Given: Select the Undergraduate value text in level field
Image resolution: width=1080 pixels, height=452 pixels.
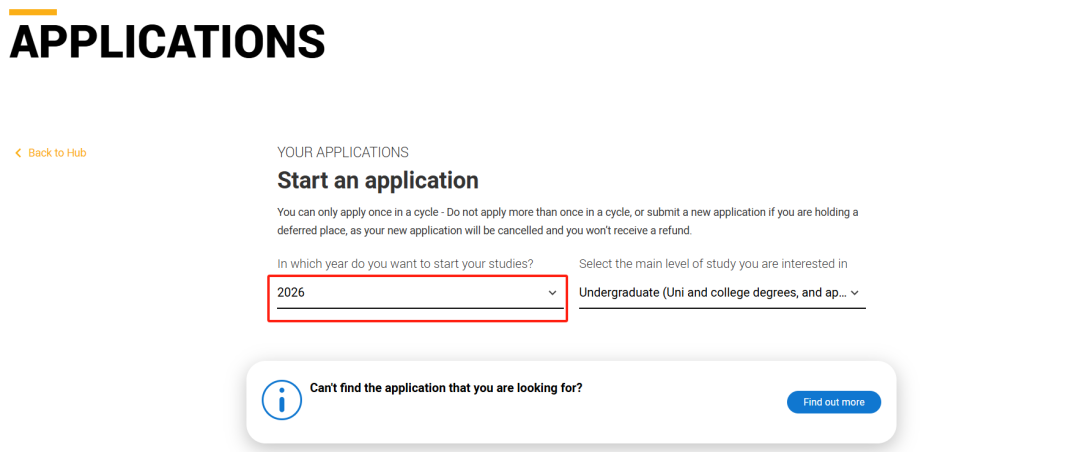Looking at the screenshot, I should [x=712, y=293].
